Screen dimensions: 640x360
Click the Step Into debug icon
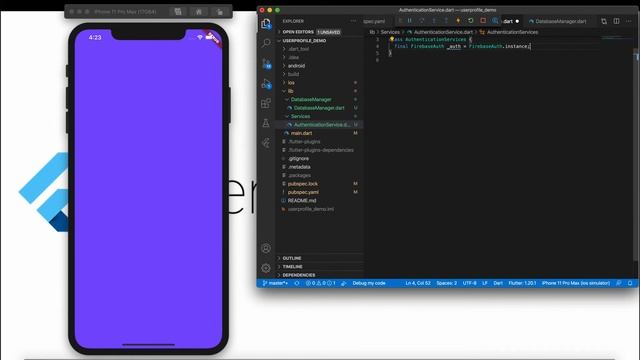pos(434,21)
